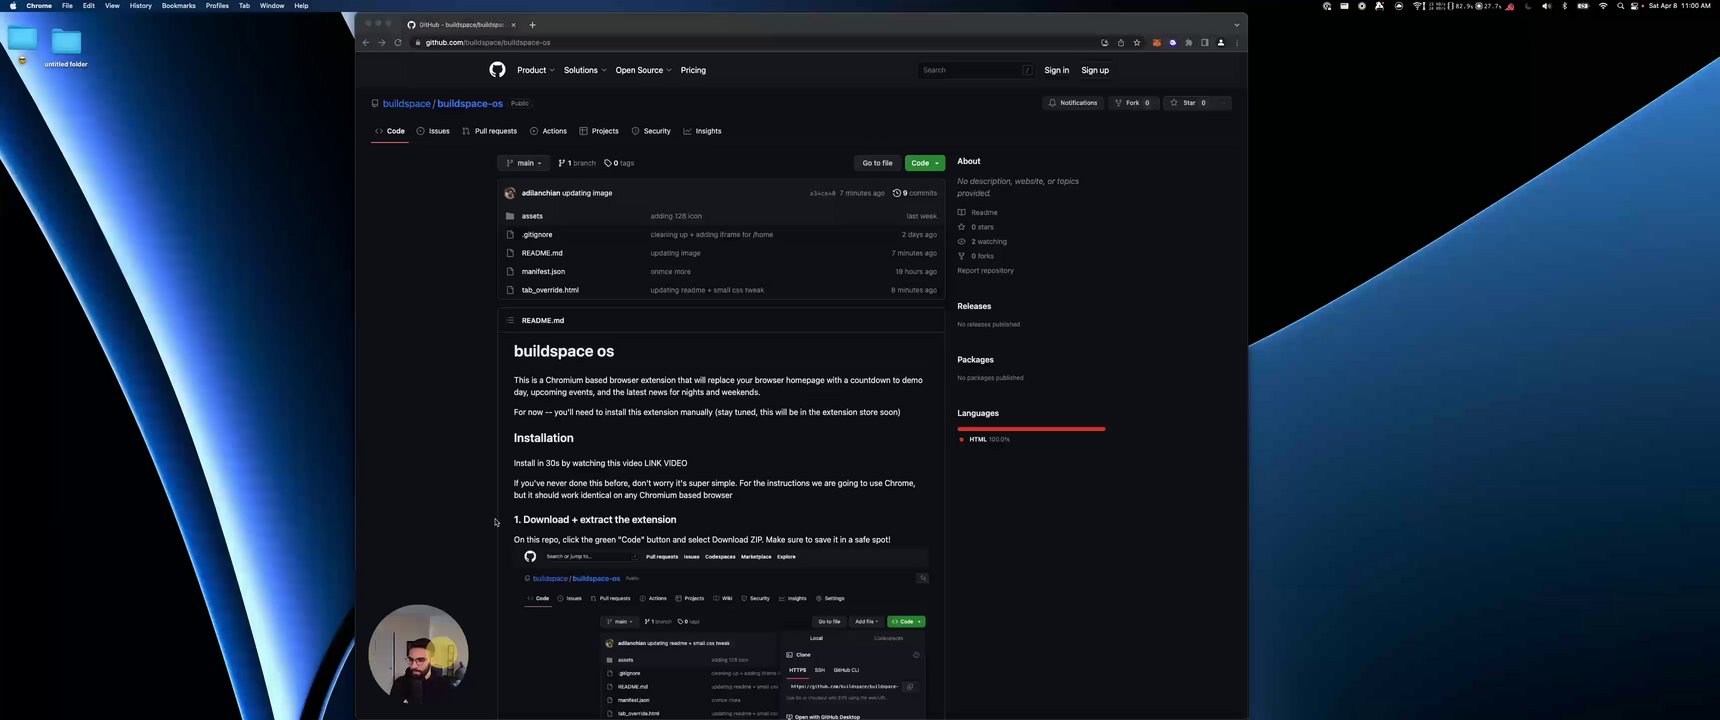
Task: Open the Apple menu
Action: coord(13,6)
